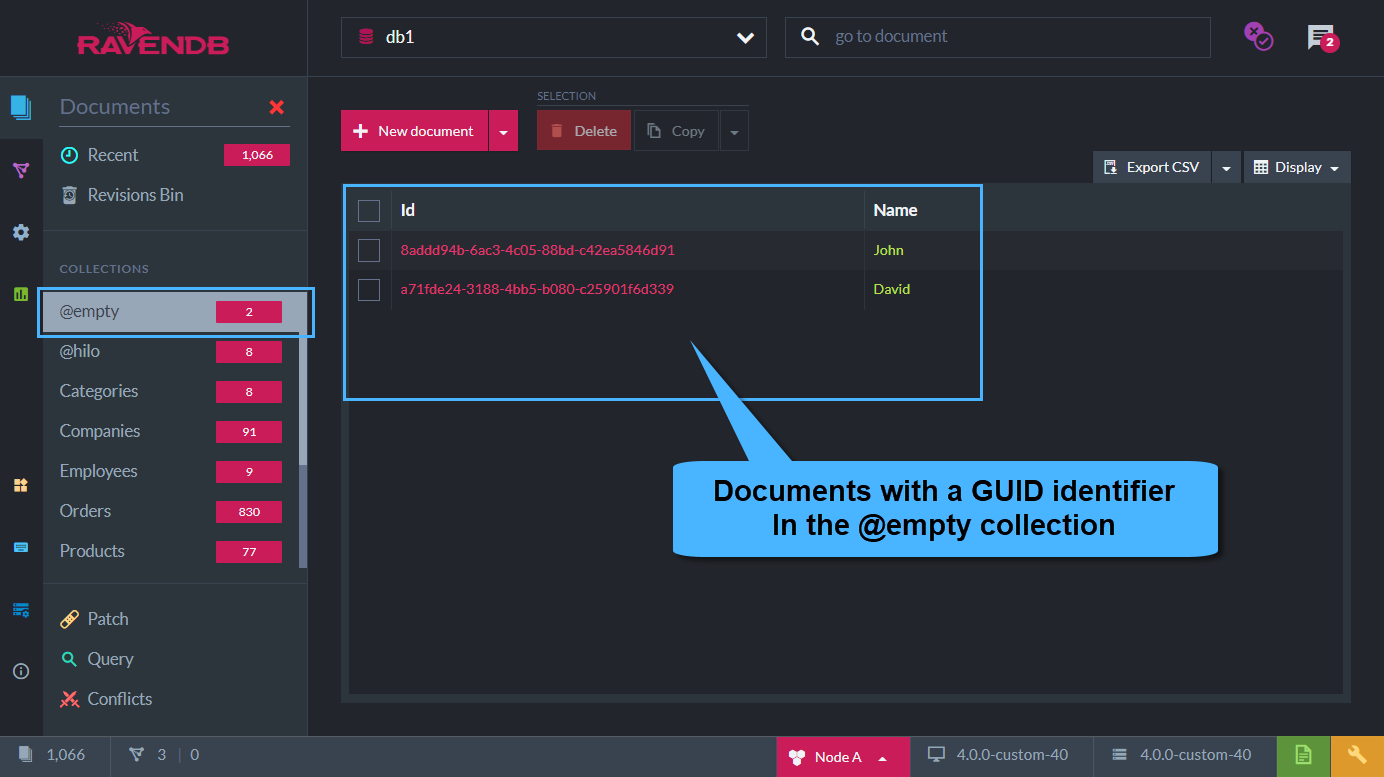The width and height of the screenshot is (1384, 777).
Task: Click the Conflicts icon
Action: [69, 699]
